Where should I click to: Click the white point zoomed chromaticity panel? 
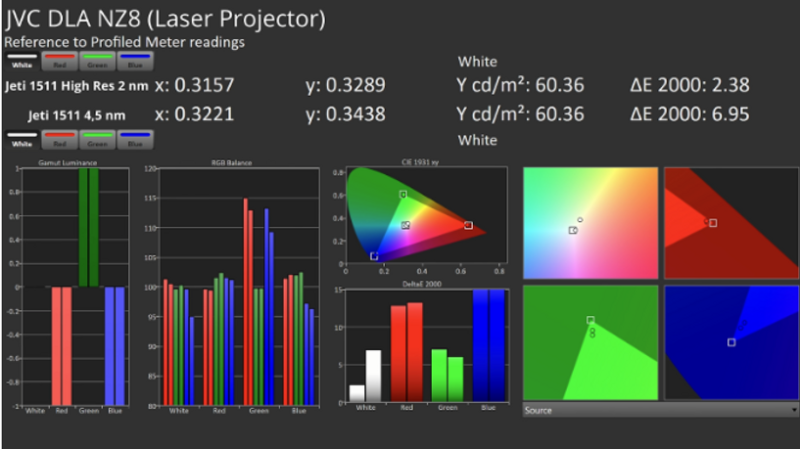tap(590, 223)
